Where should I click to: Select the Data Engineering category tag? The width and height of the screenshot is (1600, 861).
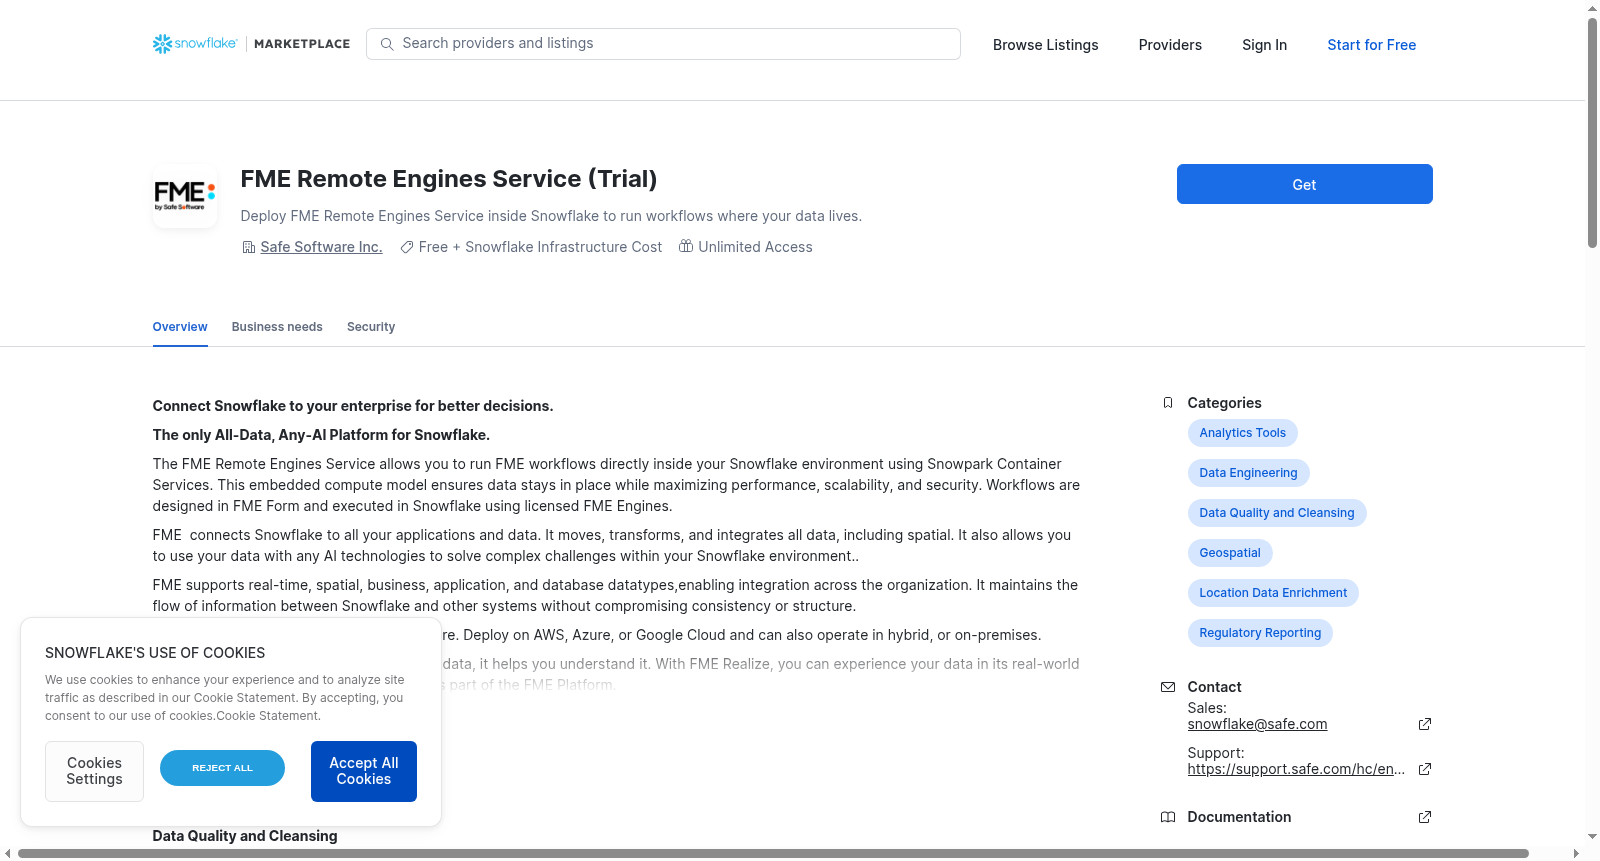pos(1248,473)
